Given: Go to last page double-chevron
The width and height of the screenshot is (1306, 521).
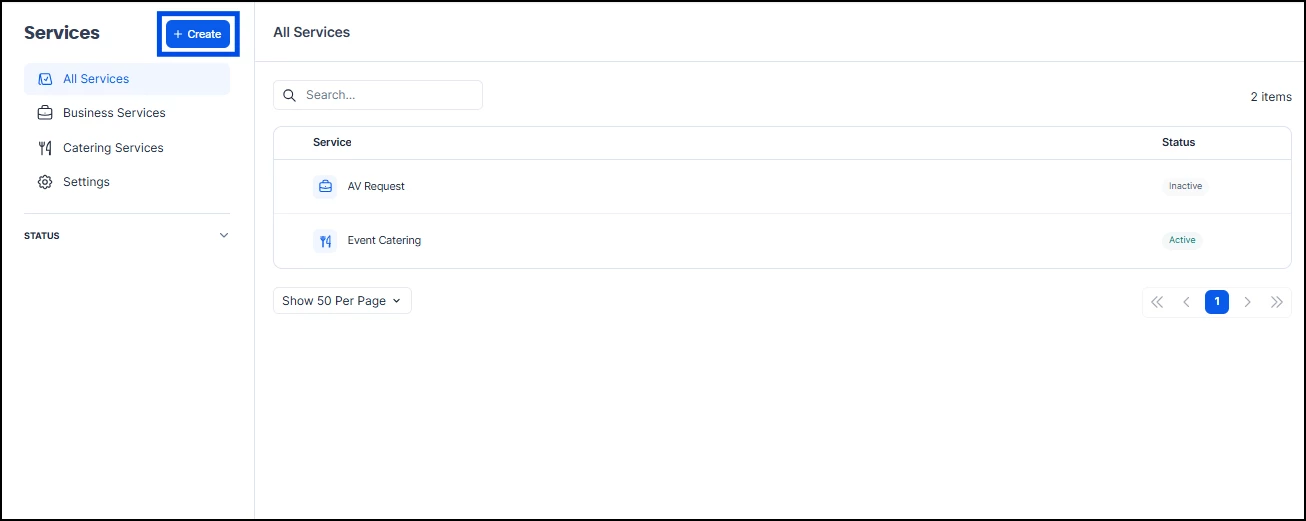Looking at the screenshot, I should click(x=1277, y=302).
